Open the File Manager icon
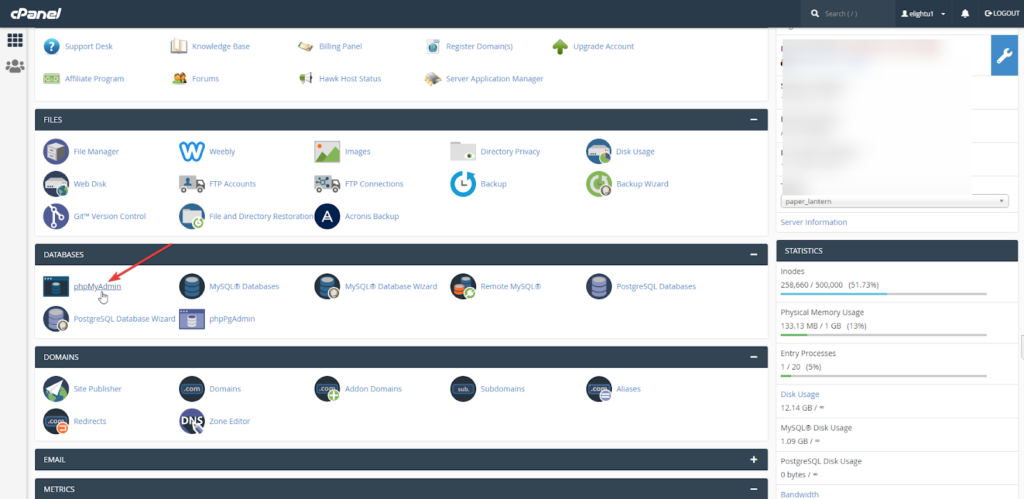 56,152
